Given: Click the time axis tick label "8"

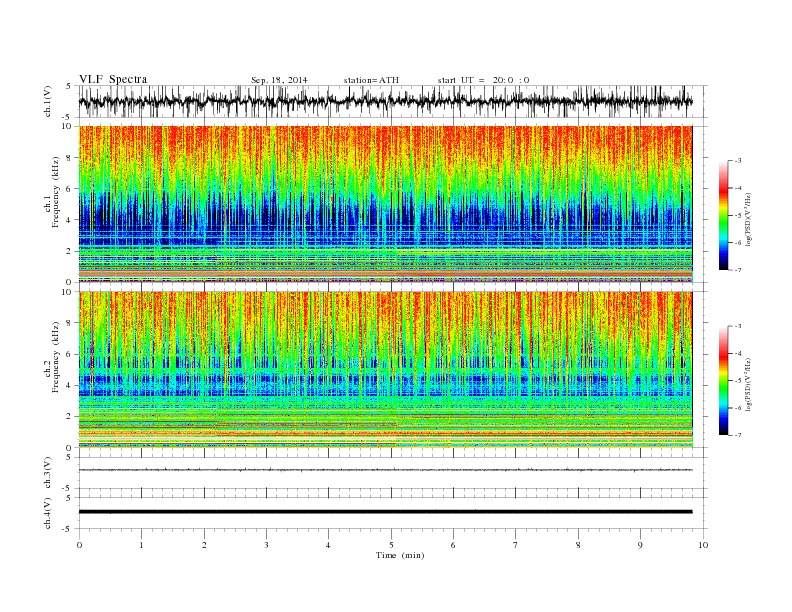Looking at the screenshot, I should 578,545.
